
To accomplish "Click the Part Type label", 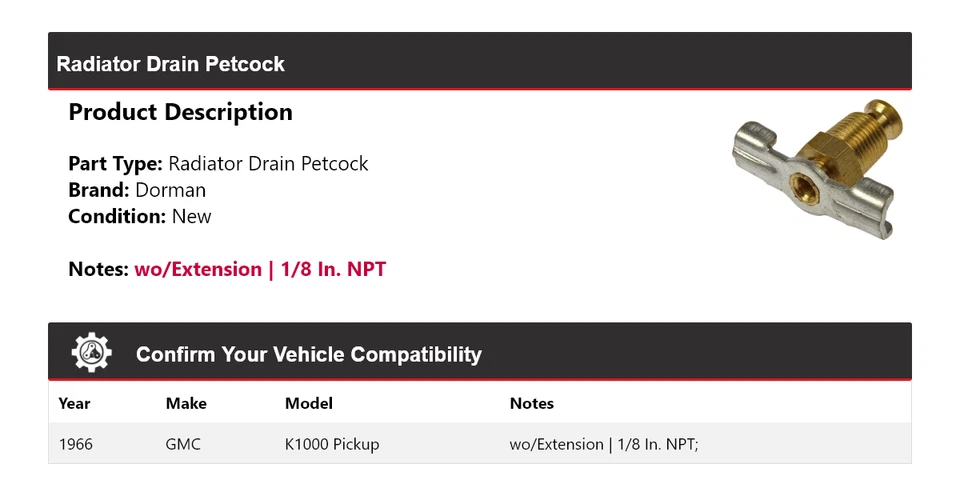I will pyautogui.click(x=115, y=164).
